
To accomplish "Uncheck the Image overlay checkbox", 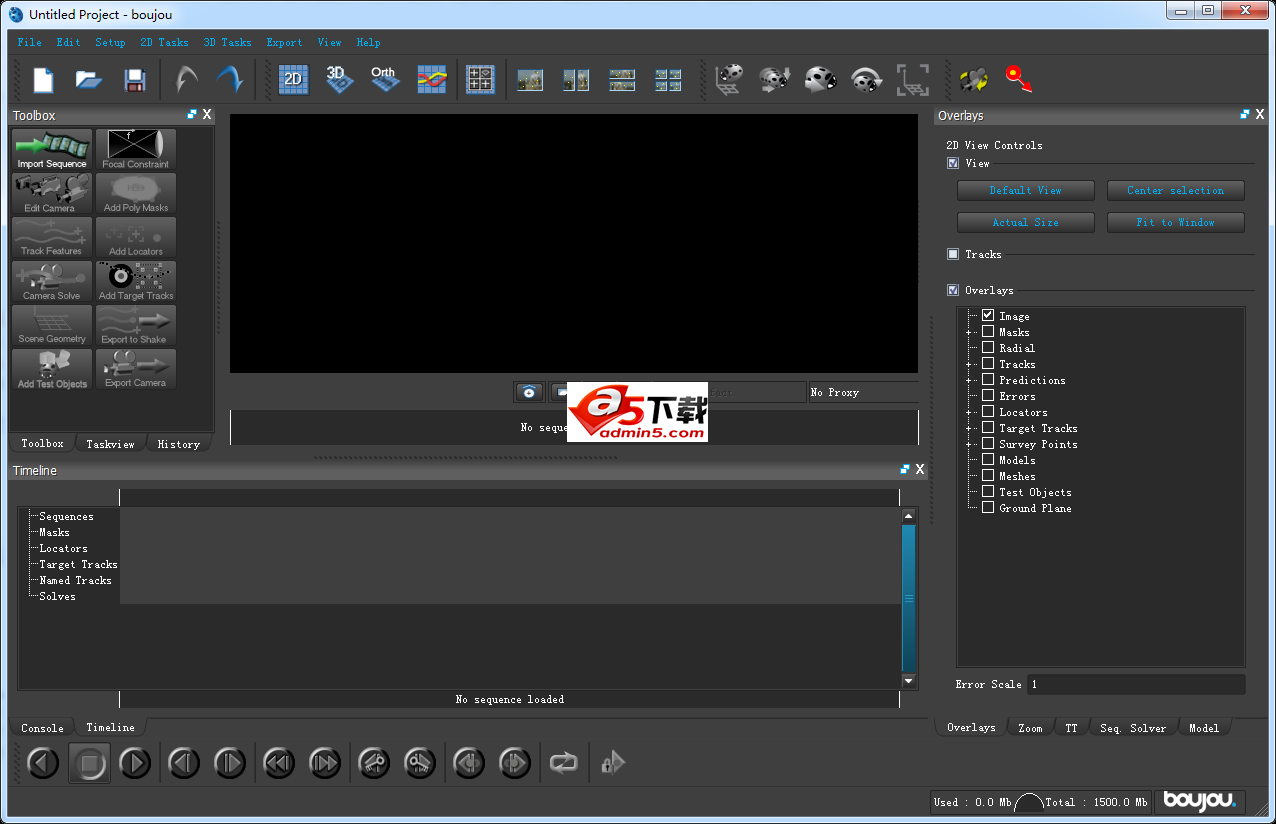I will 988,316.
